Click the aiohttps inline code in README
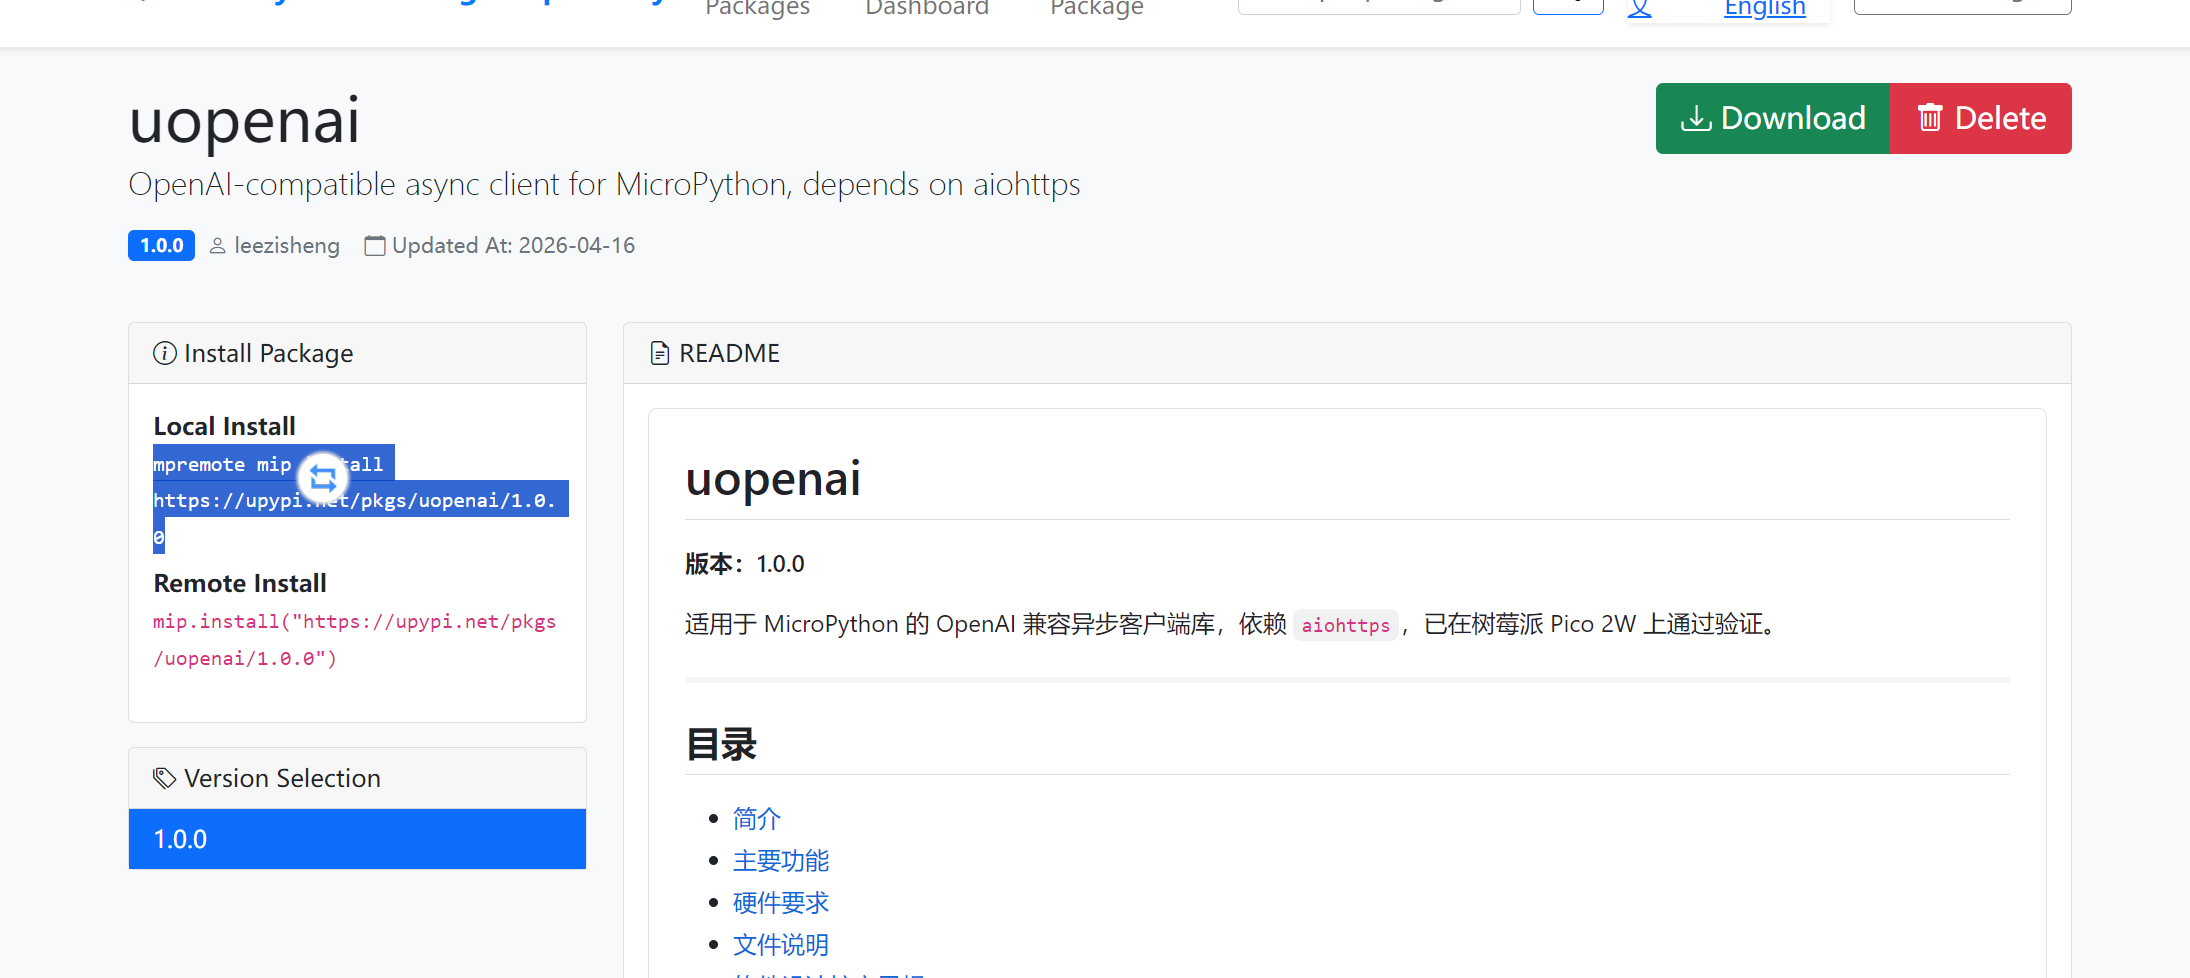 click(1346, 625)
